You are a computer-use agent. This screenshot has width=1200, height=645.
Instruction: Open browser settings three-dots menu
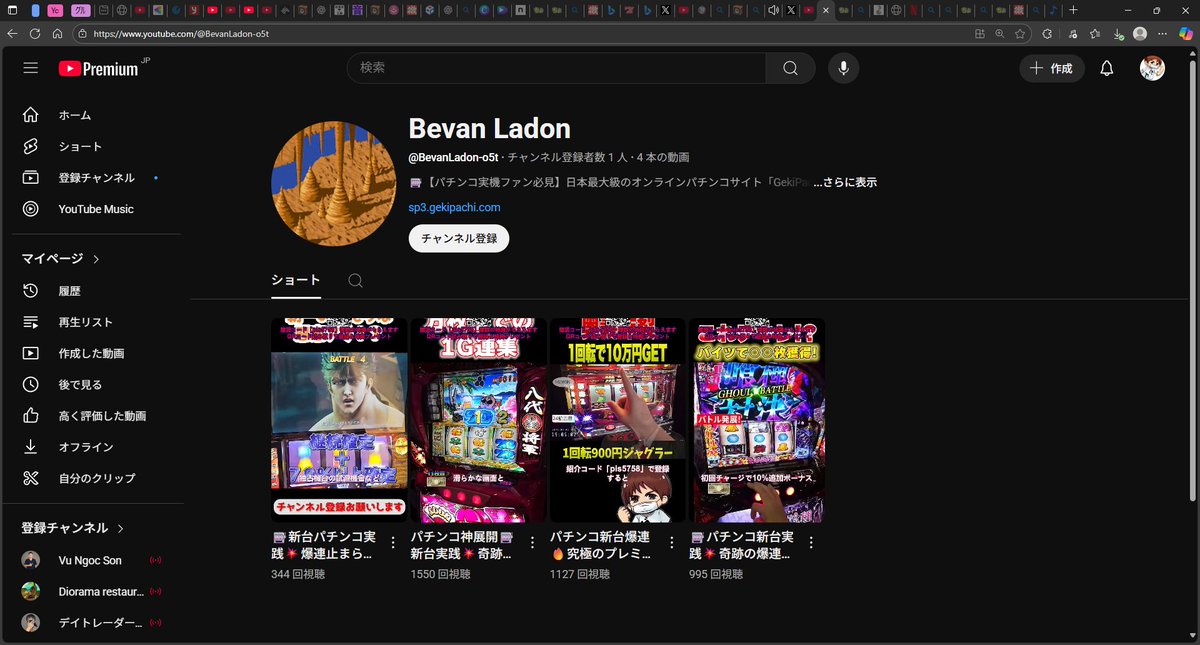[1163, 33]
